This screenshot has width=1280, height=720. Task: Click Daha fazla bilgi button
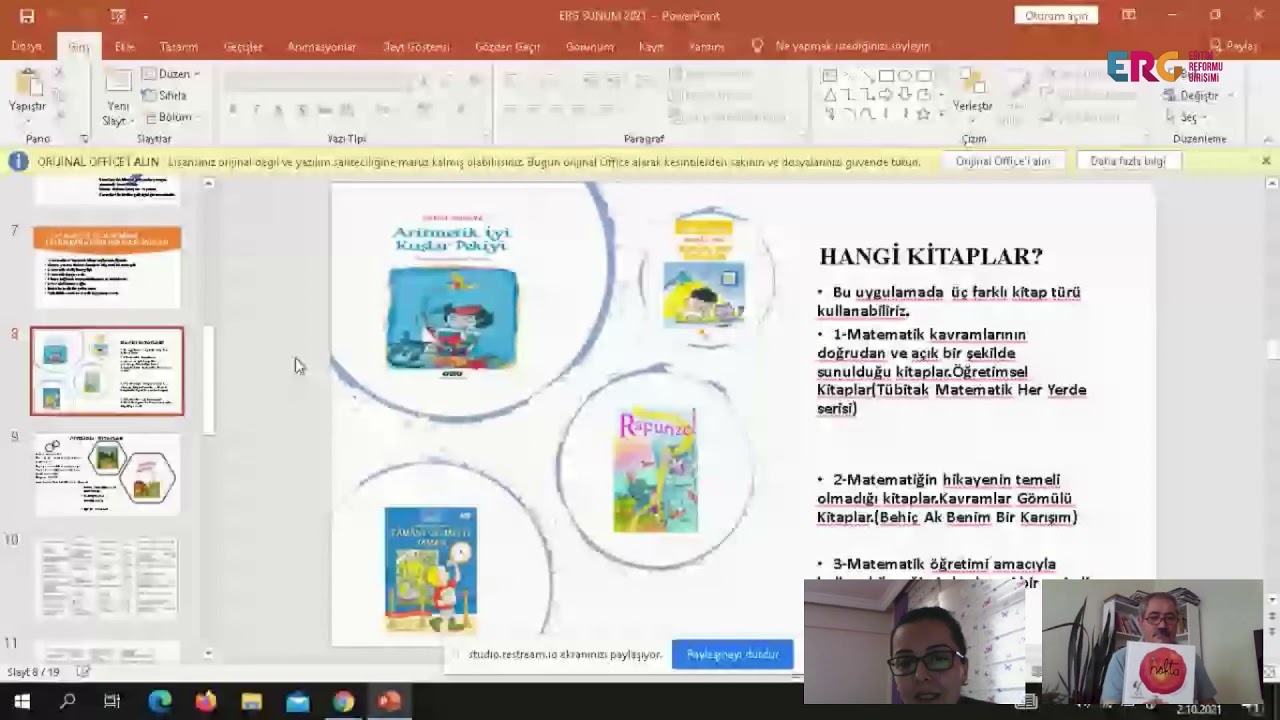point(1127,161)
